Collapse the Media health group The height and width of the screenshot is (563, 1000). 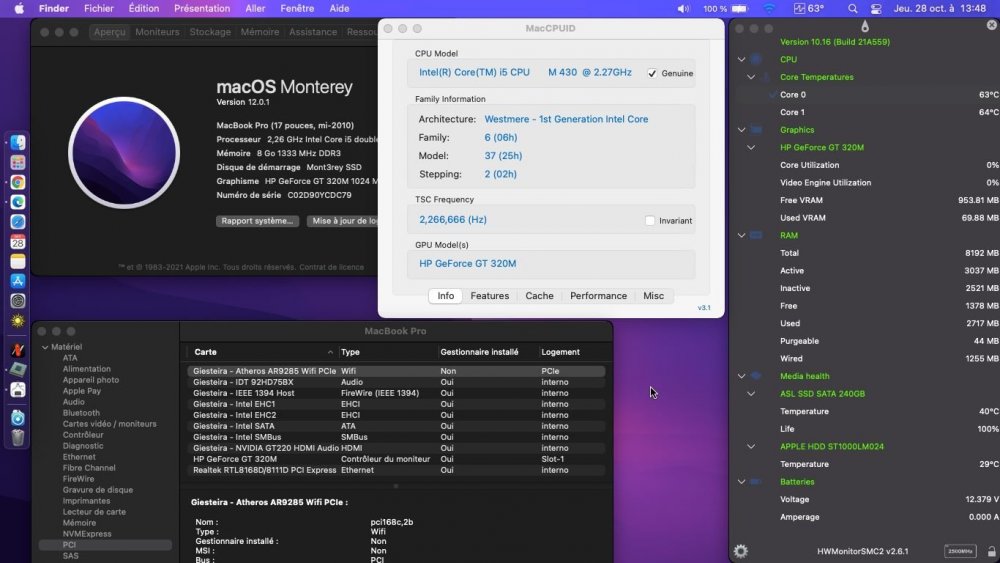[741, 376]
